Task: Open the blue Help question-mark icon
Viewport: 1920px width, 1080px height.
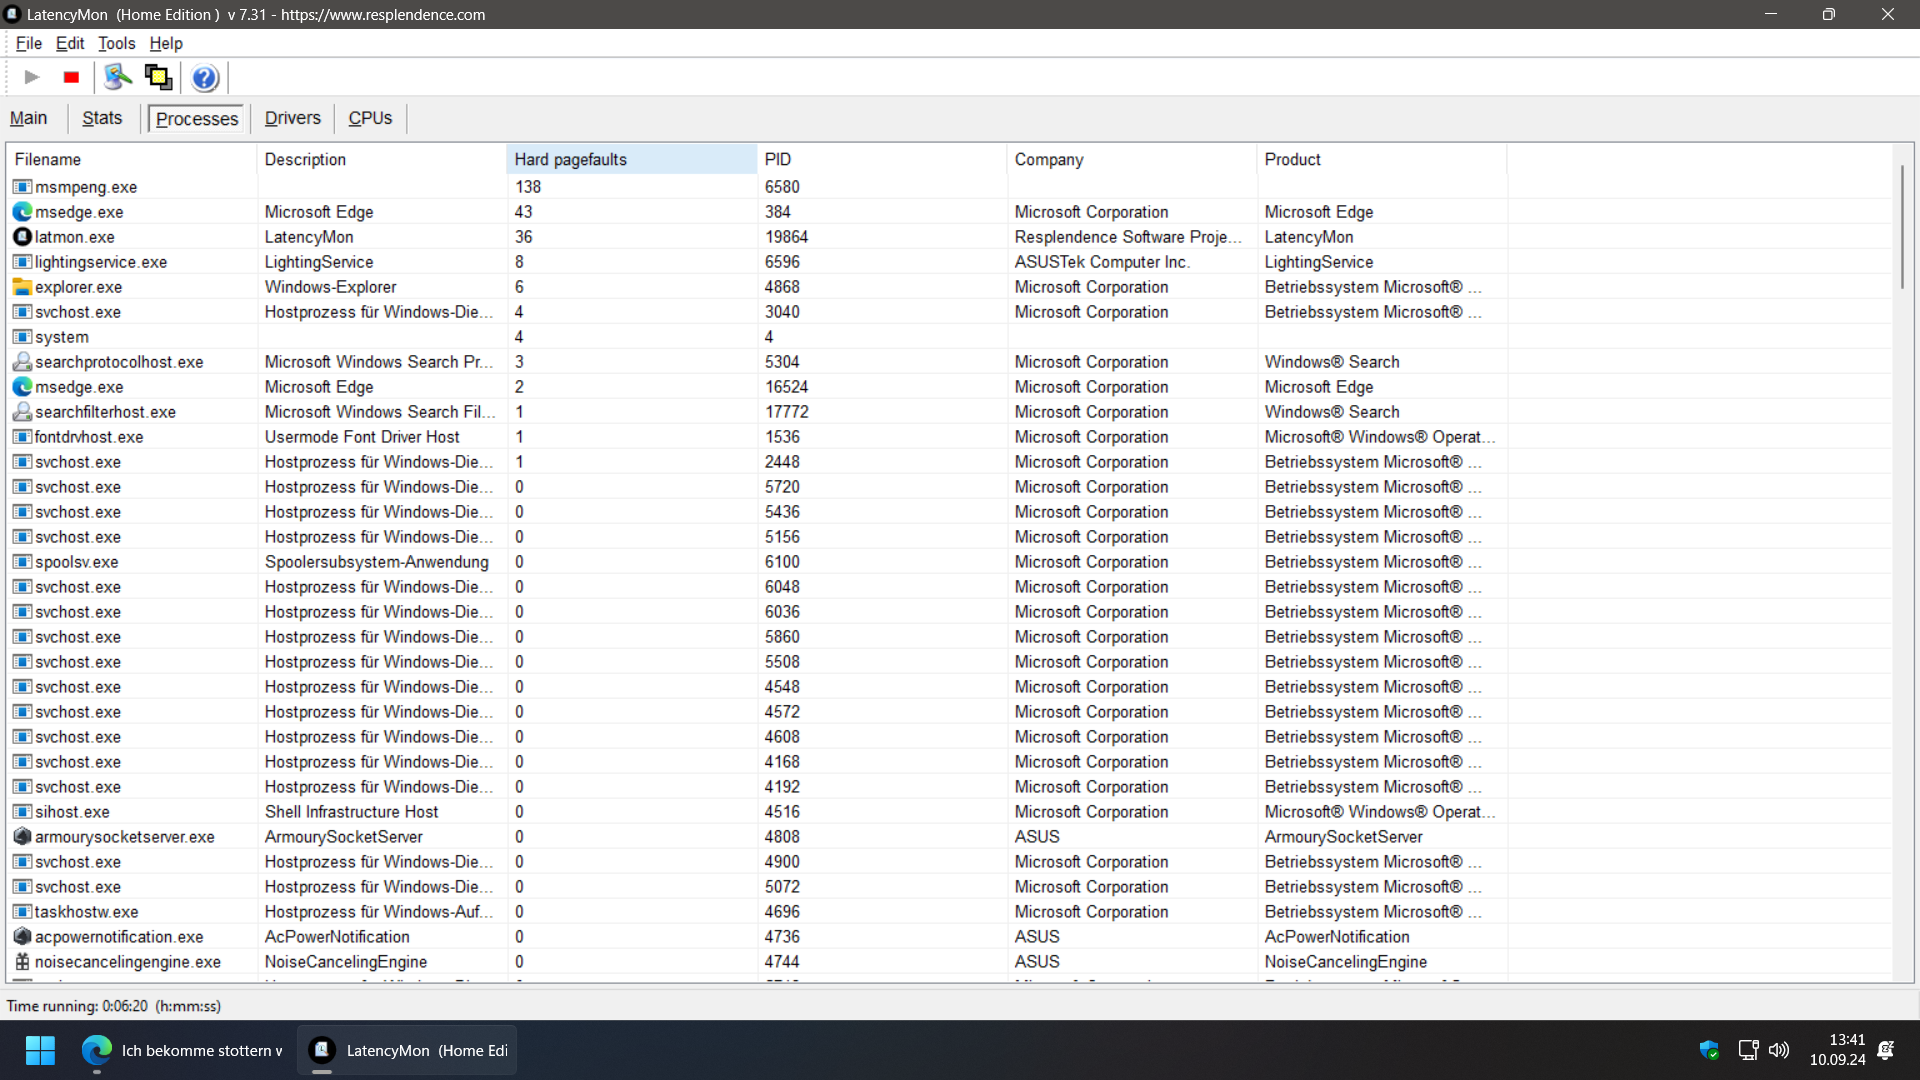Action: (205, 77)
